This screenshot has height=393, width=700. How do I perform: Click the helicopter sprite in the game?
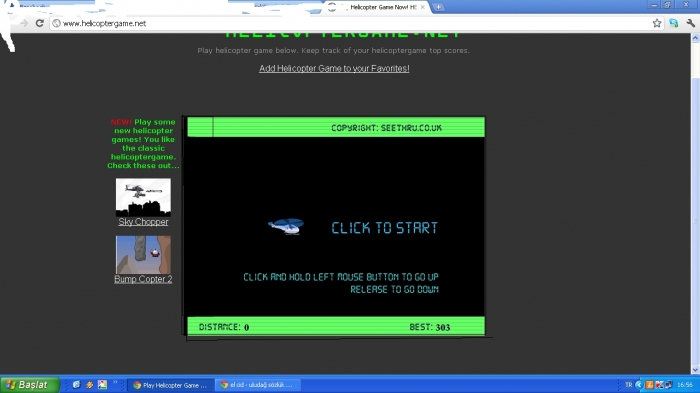pyautogui.click(x=286, y=226)
